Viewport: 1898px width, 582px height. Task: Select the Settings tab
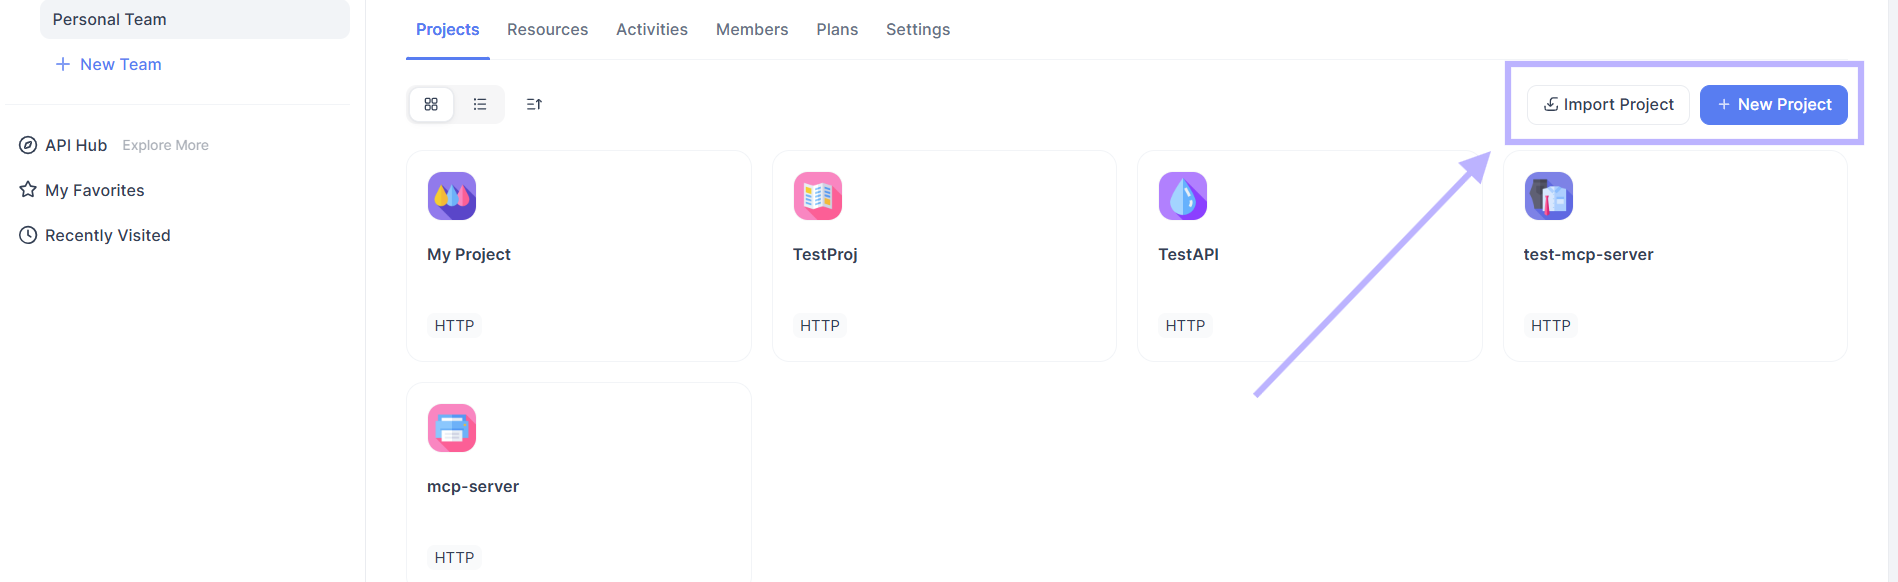[917, 30]
